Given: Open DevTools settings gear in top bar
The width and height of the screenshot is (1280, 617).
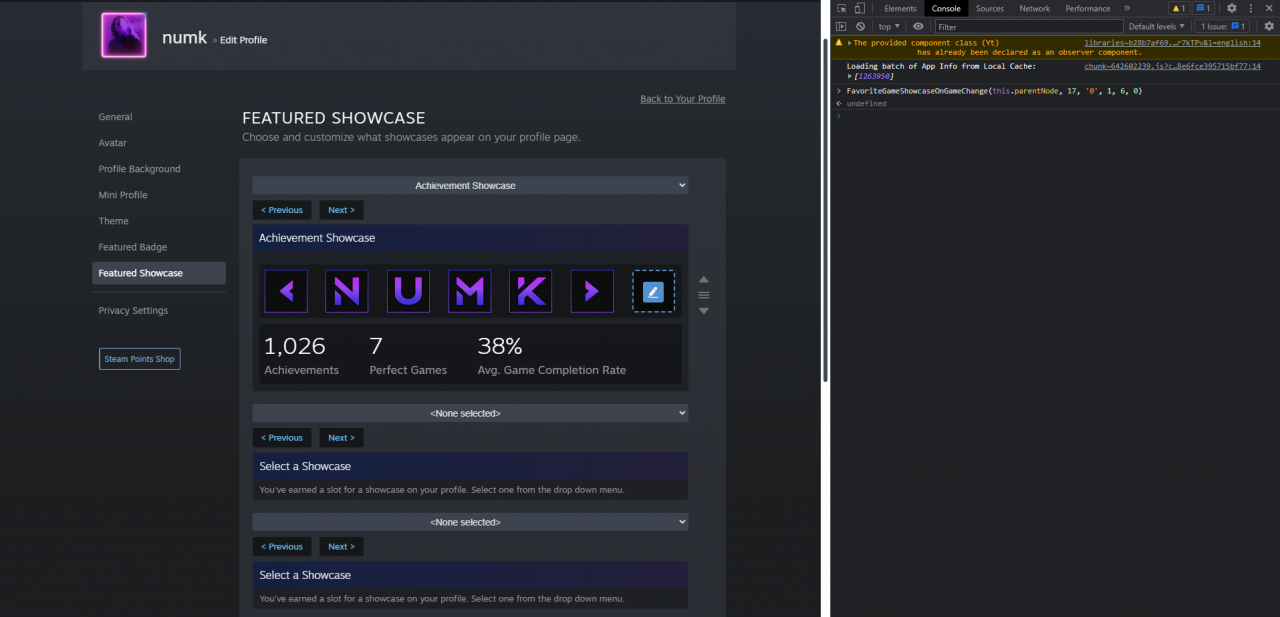Looking at the screenshot, I should pos(1232,8).
